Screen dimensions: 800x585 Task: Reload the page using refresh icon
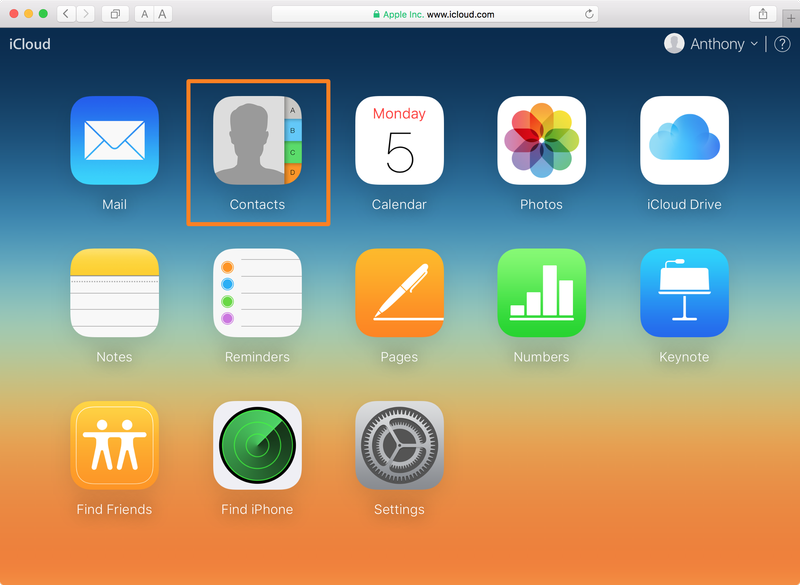589,14
